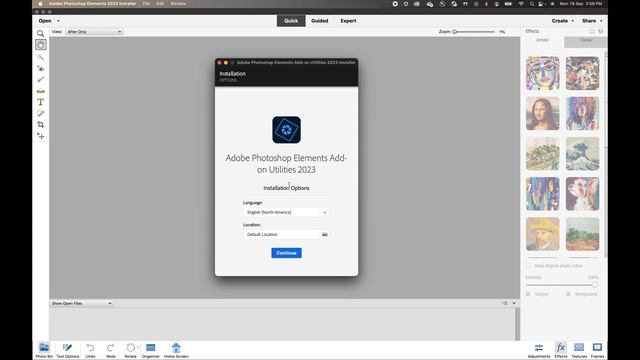Open the Photo Bin panel
The height and width of the screenshot is (360, 640).
coord(44,350)
